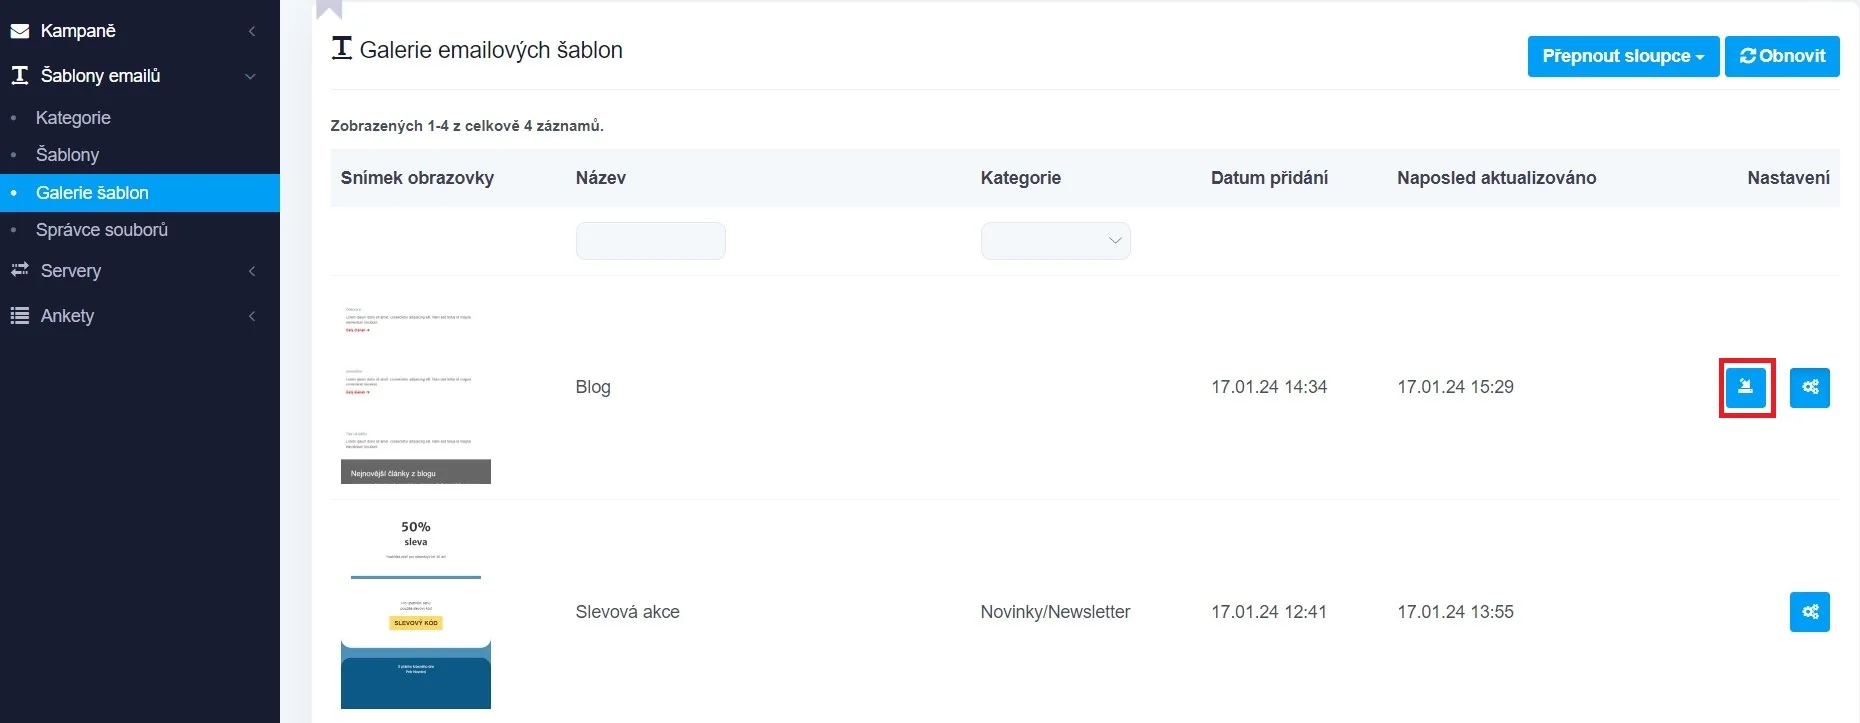Click the envelope icon beside Kampaně
Viewport: 1860px width, 723px height.
click(x=19, y=31)
